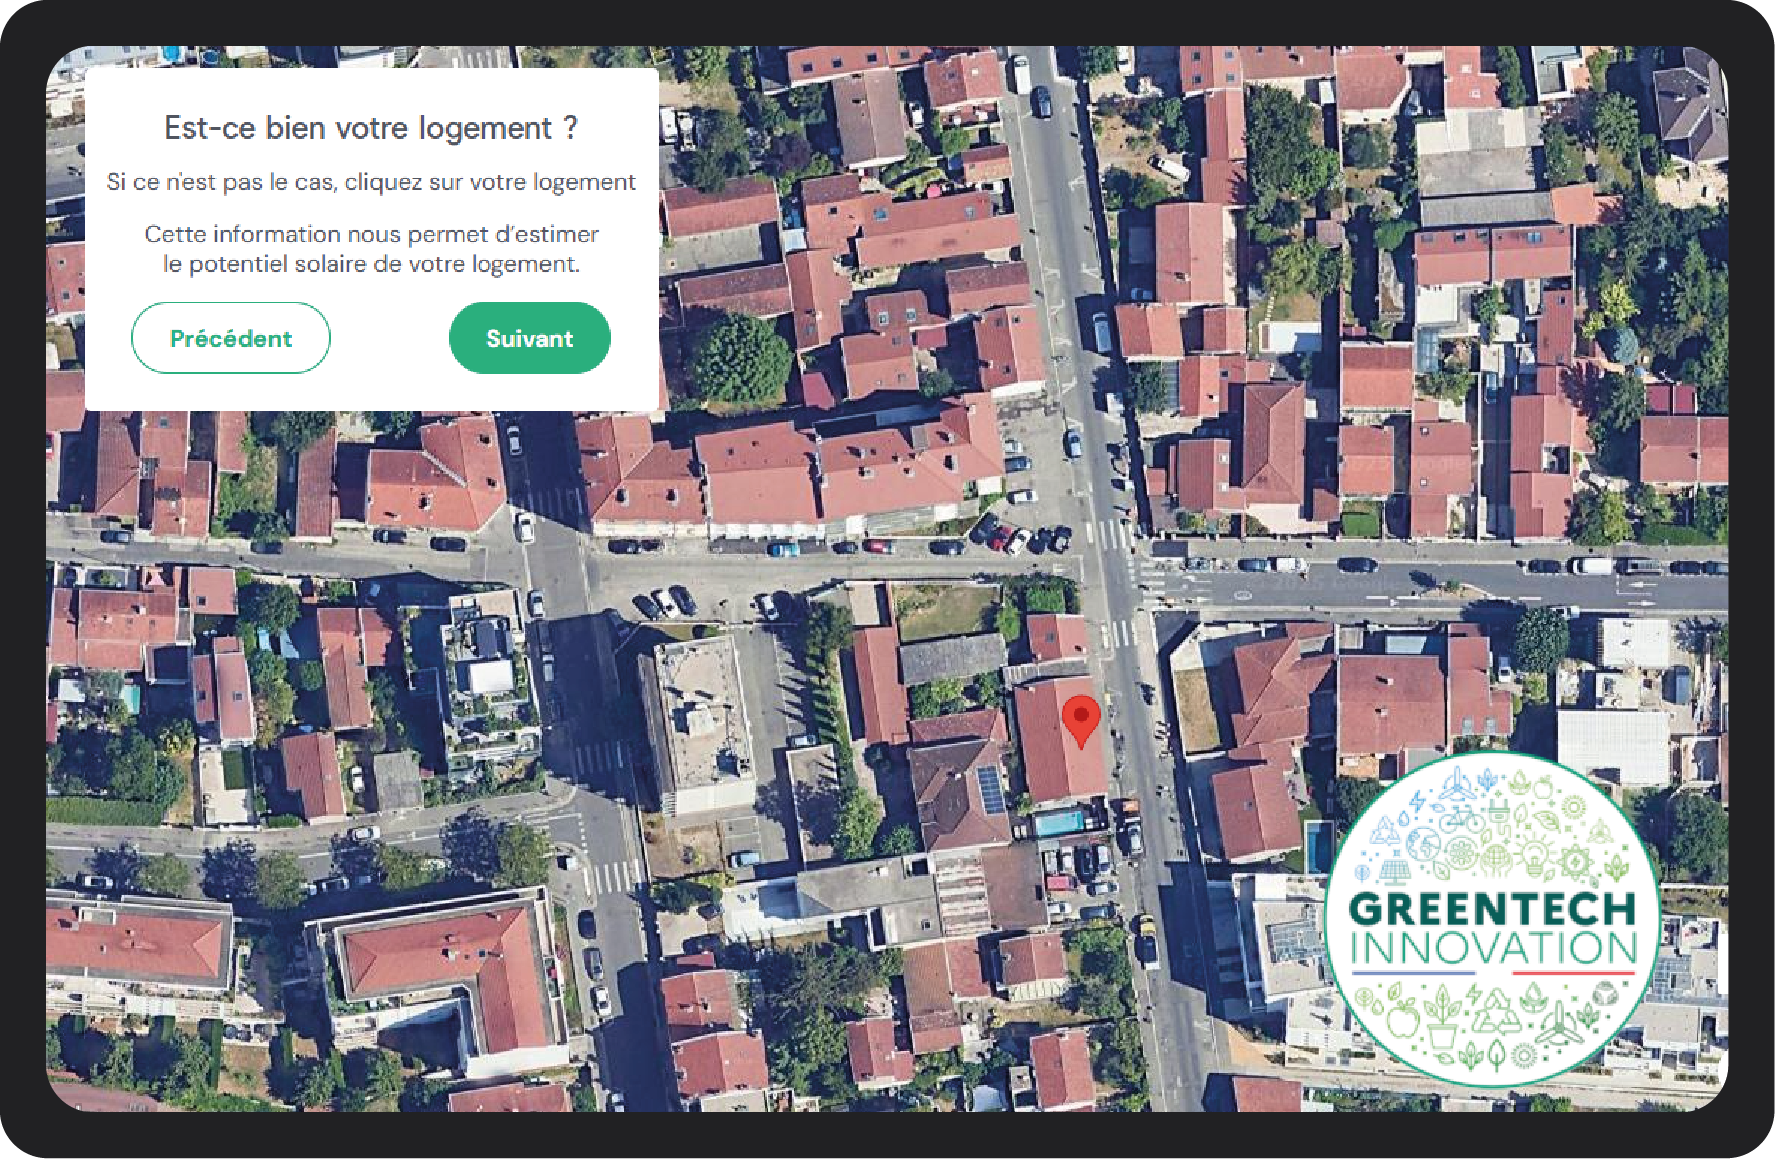Open the Greentech Innovation badge

[1494, 919]
